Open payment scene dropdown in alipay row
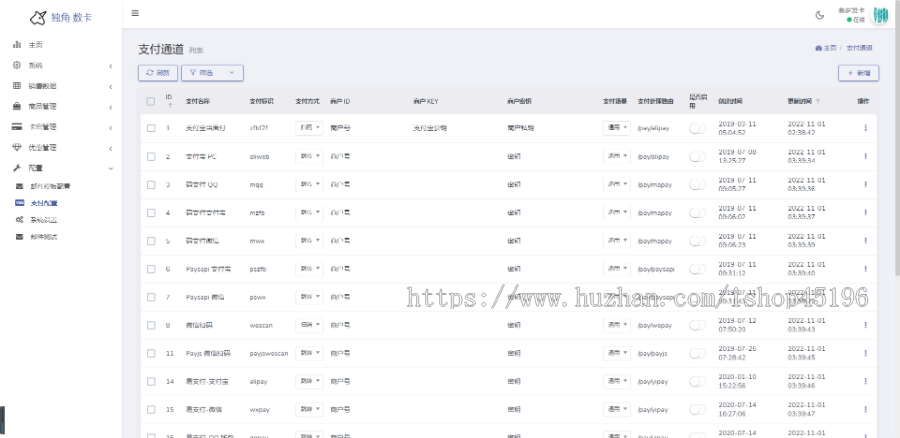Viewport: 900px width, 438px height. pyautogui.click(x=617, y=381)
